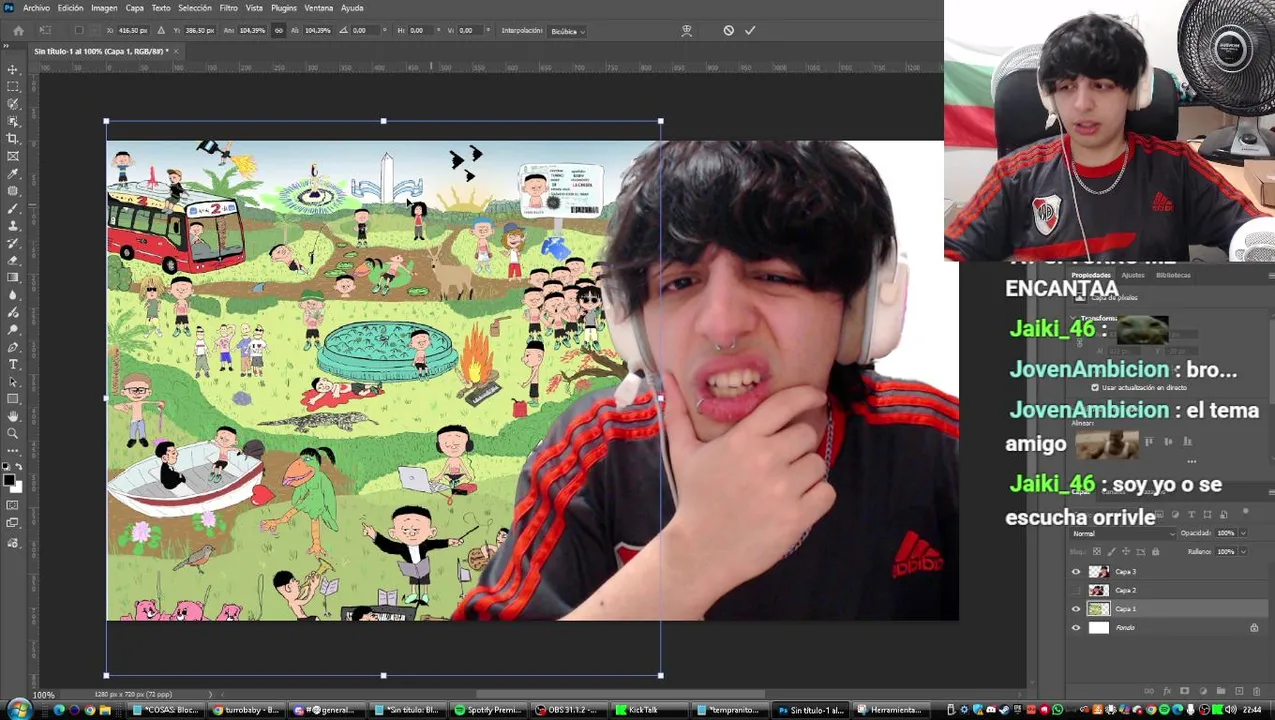This screenshot has width=1275, height=720.
Task: Open the Plugins menu
Action: pyautogui.click(x=284, y=8)
